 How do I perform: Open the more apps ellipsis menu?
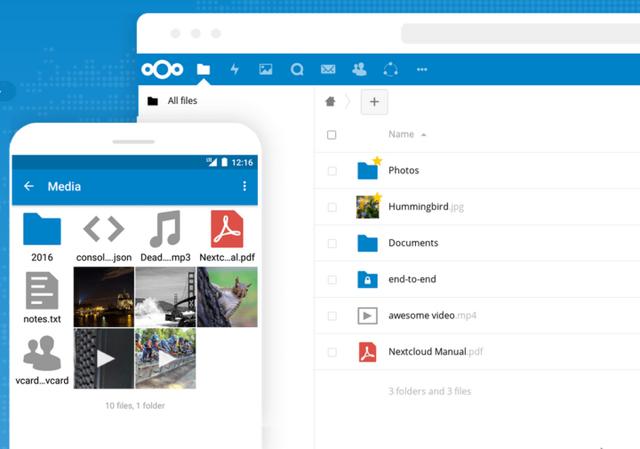click(x=422, y=69)
